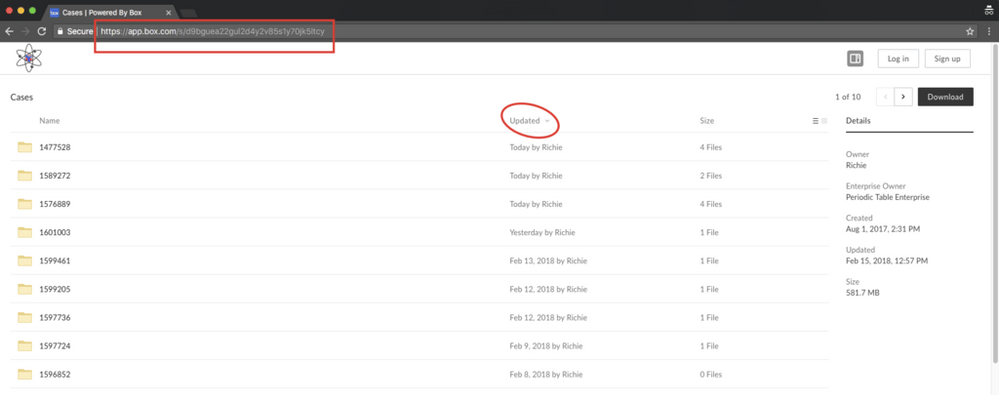Bookmark page with star icon

(x=970, y=31)
